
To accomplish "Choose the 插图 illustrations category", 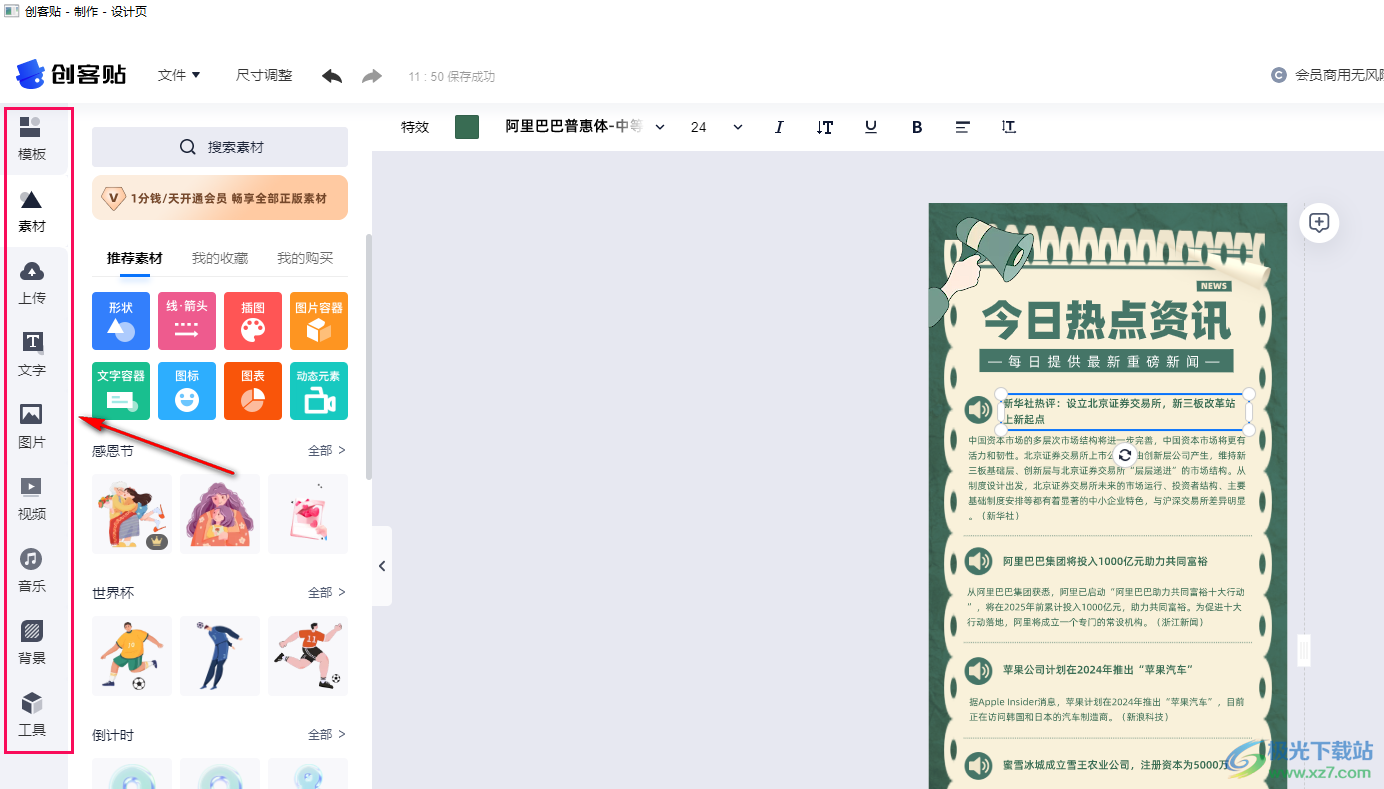I will point(253,321).
